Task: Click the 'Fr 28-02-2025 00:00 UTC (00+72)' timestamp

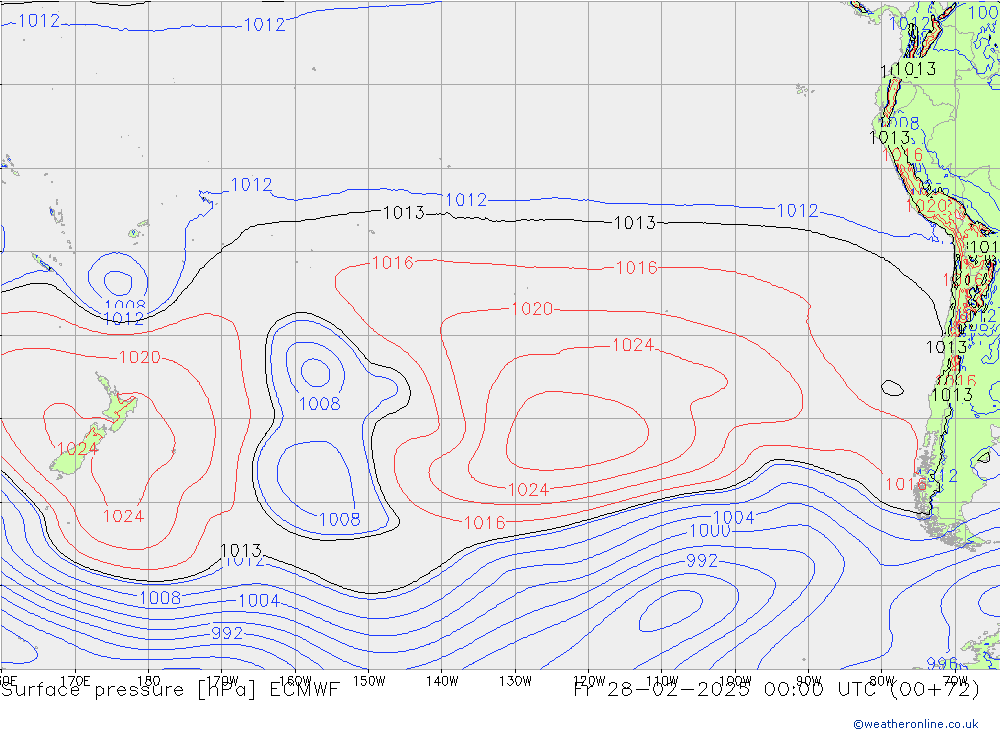Action: (777, 690)
